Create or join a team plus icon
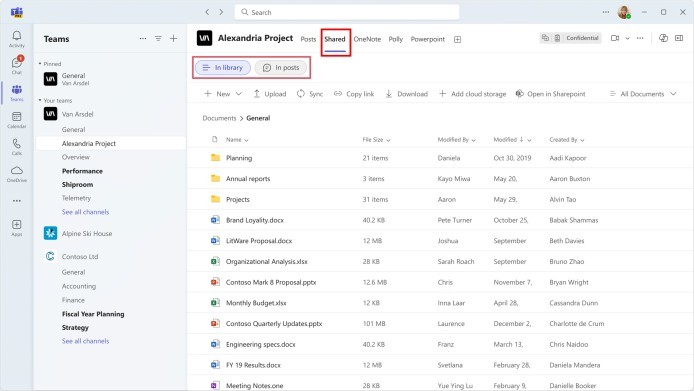694x391 pixels. (174, 39)
